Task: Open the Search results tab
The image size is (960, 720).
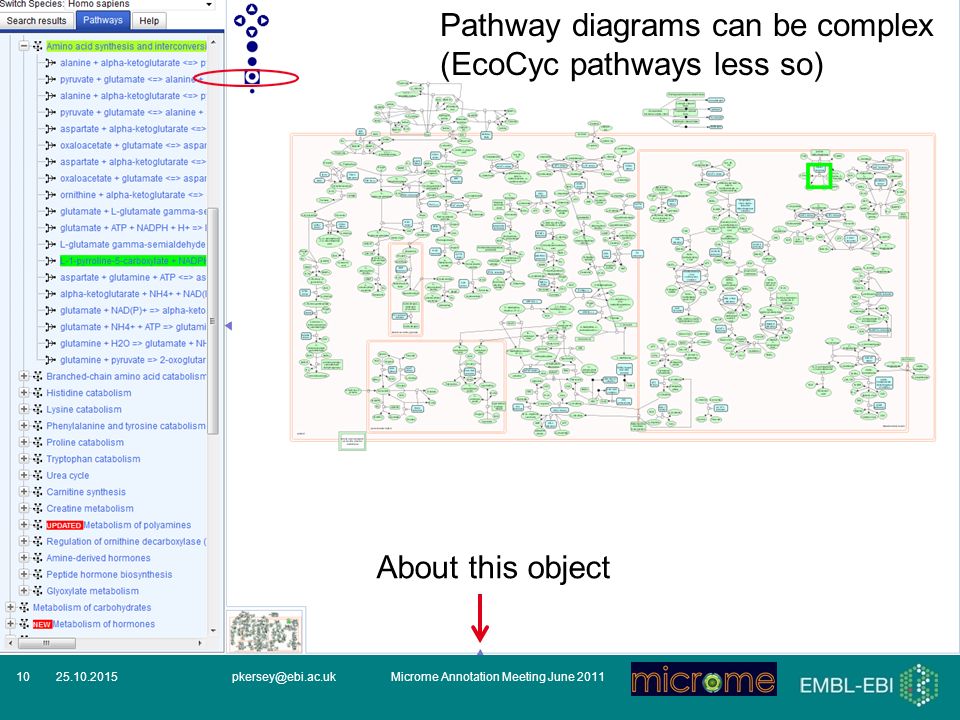Action: click(37, 20)
